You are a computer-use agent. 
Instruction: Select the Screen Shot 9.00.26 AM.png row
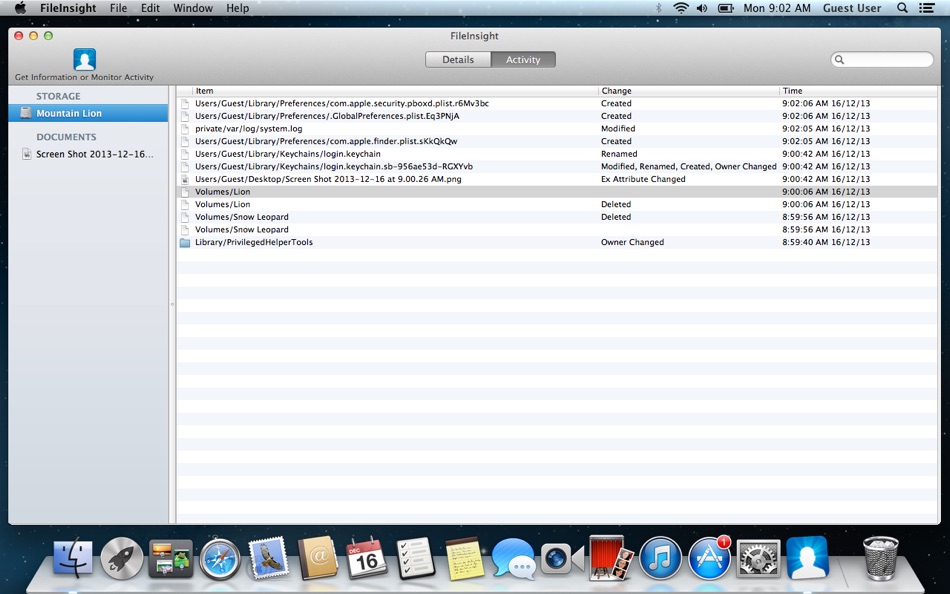[557, 179]
